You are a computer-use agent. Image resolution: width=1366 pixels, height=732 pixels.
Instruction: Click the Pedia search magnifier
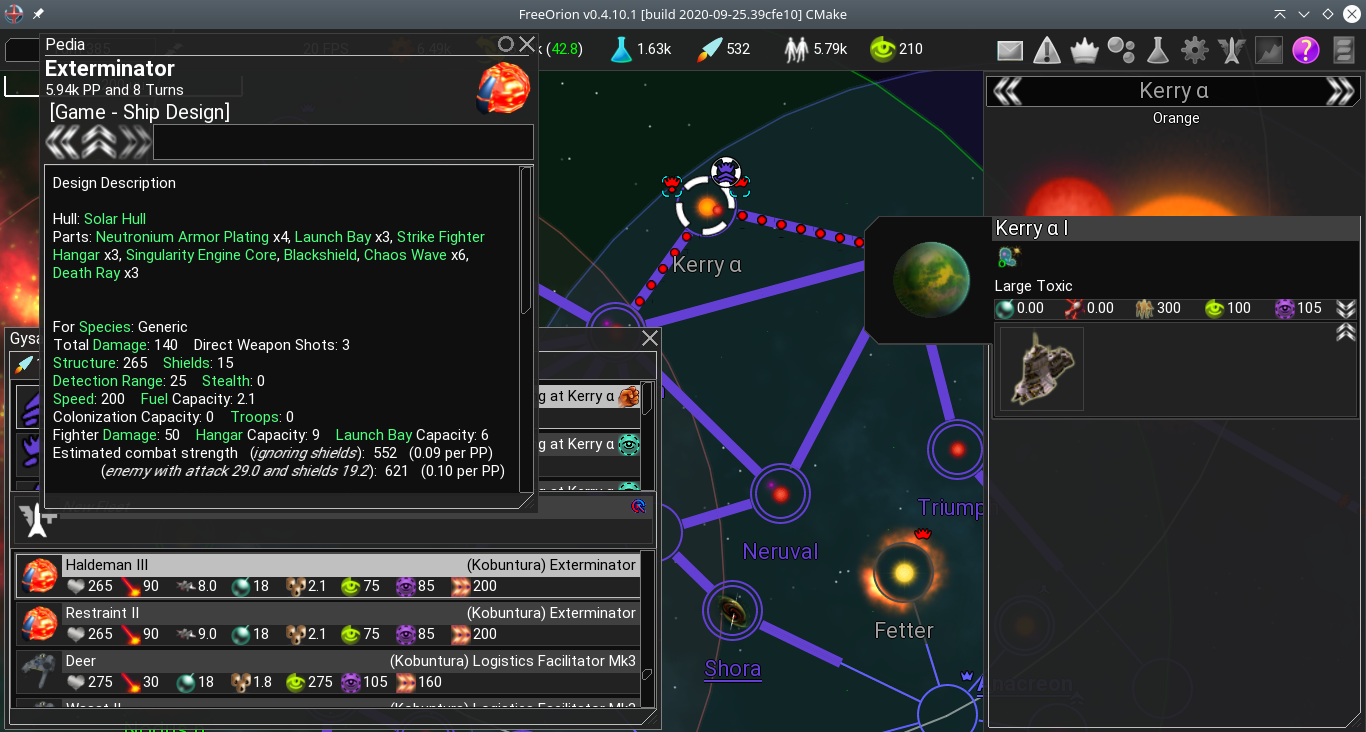click(x=509, y=44)
